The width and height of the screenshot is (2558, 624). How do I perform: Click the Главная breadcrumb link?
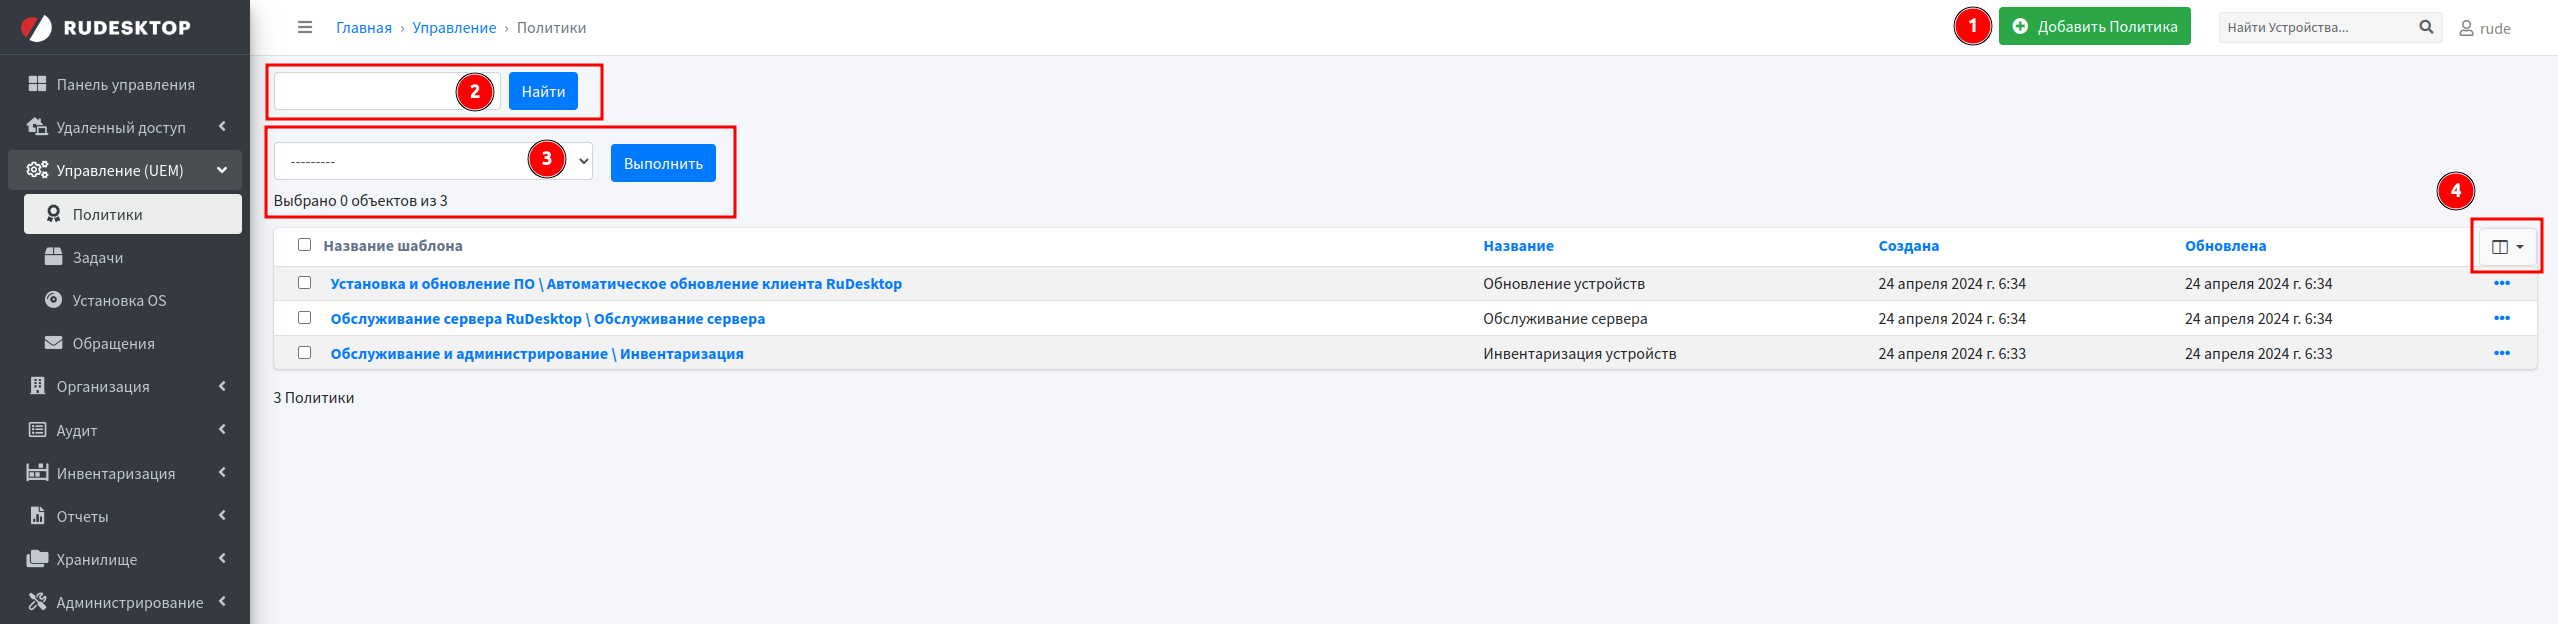(x=363, y=28)
